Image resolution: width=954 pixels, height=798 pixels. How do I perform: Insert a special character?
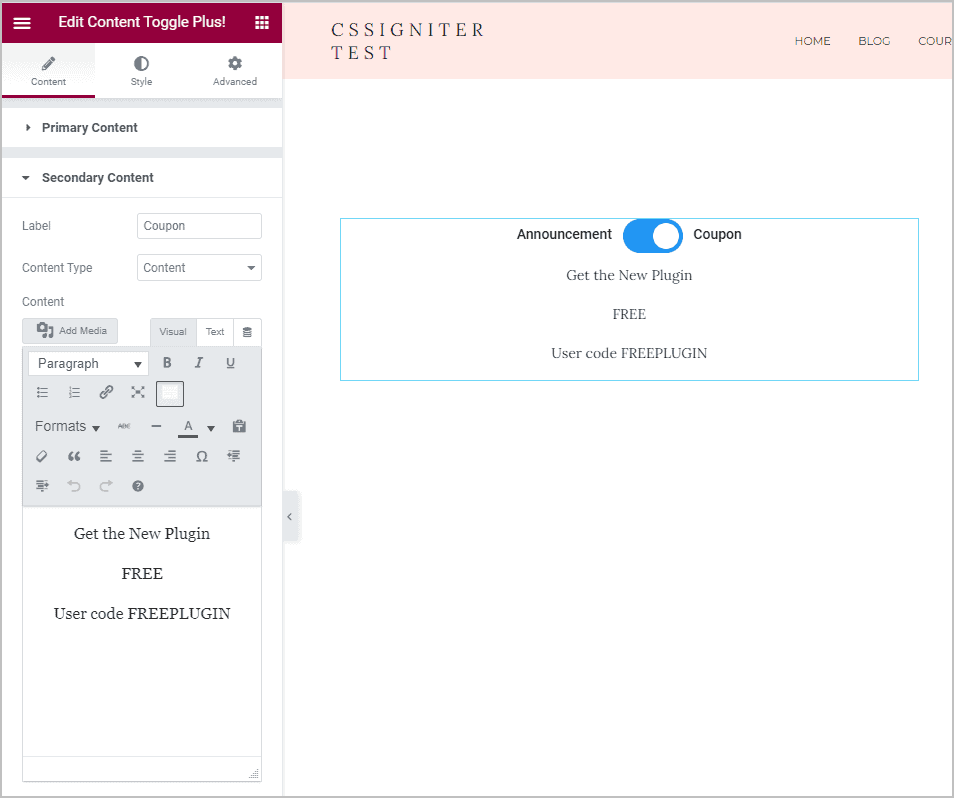[202, 456]
